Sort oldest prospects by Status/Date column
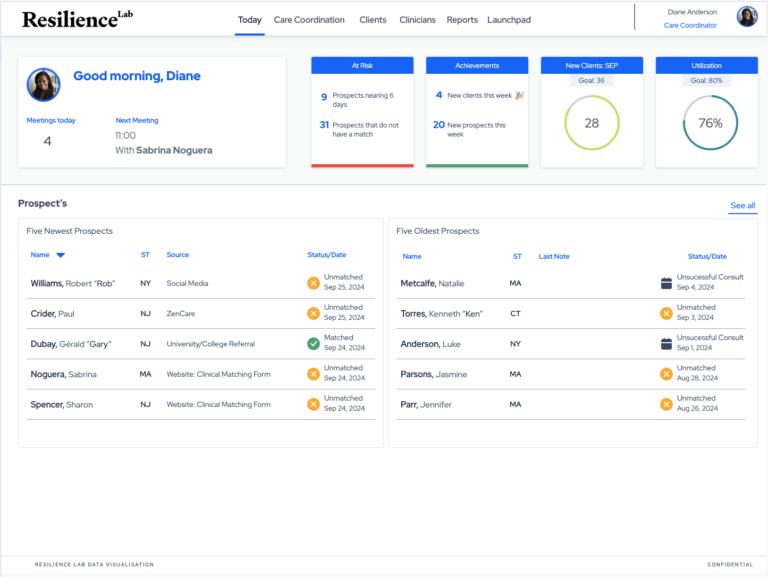This screenshot has width=768, height=577. pos(707,256)
